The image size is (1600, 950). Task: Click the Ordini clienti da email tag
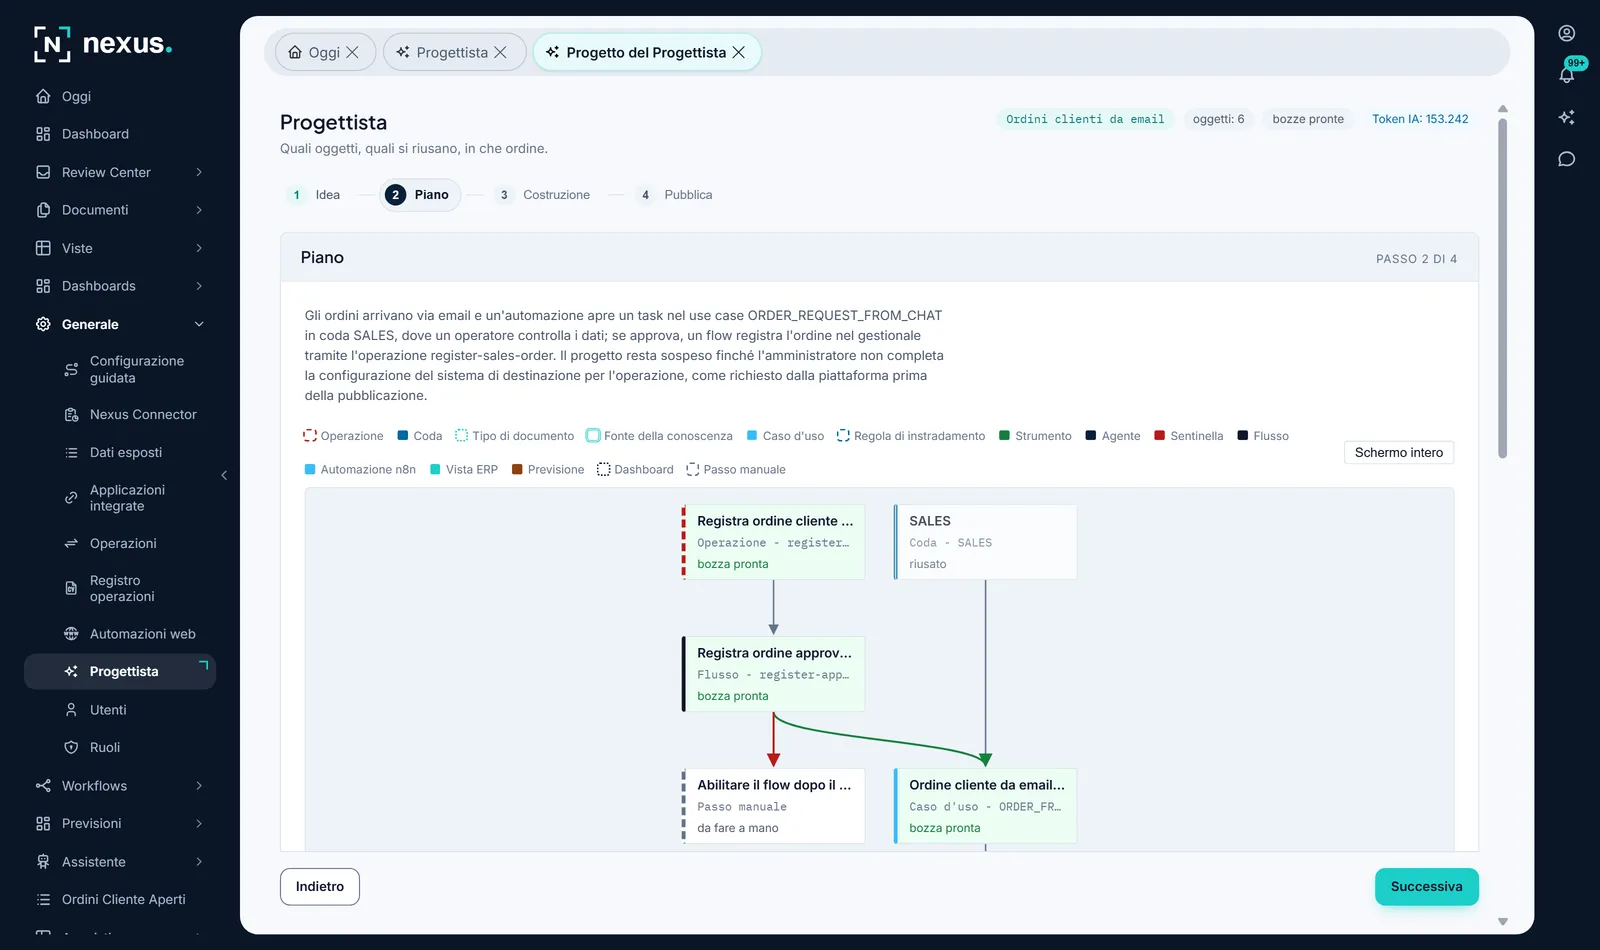[1085, 119]
